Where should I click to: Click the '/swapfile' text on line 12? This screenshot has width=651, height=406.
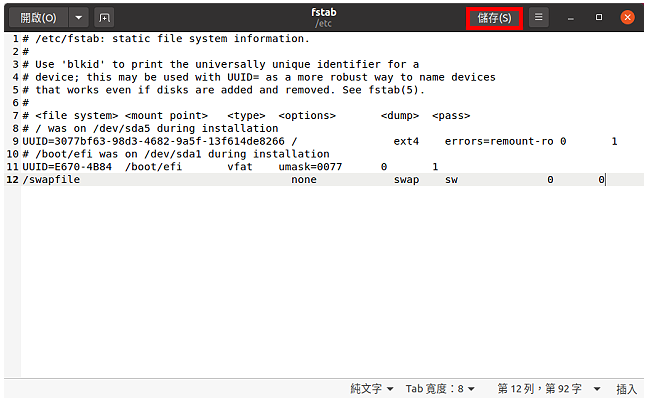(51, 180)
